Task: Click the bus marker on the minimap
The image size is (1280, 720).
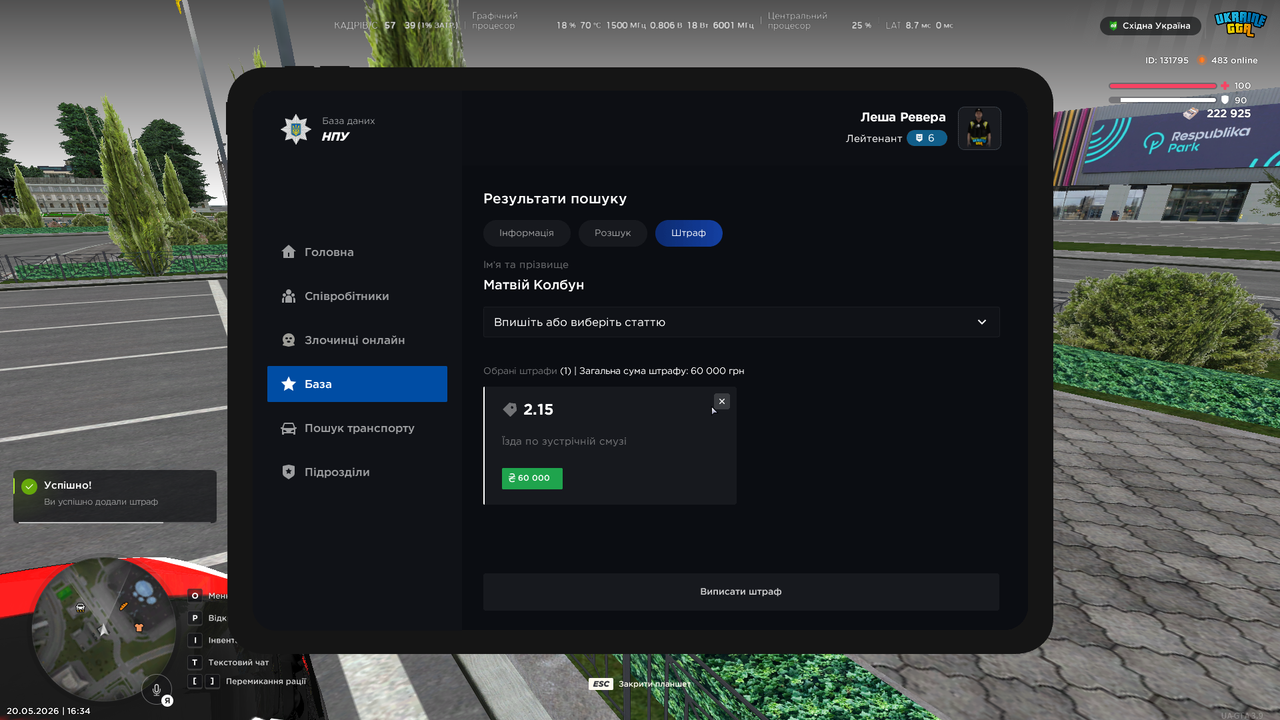Action: point(81,607)
